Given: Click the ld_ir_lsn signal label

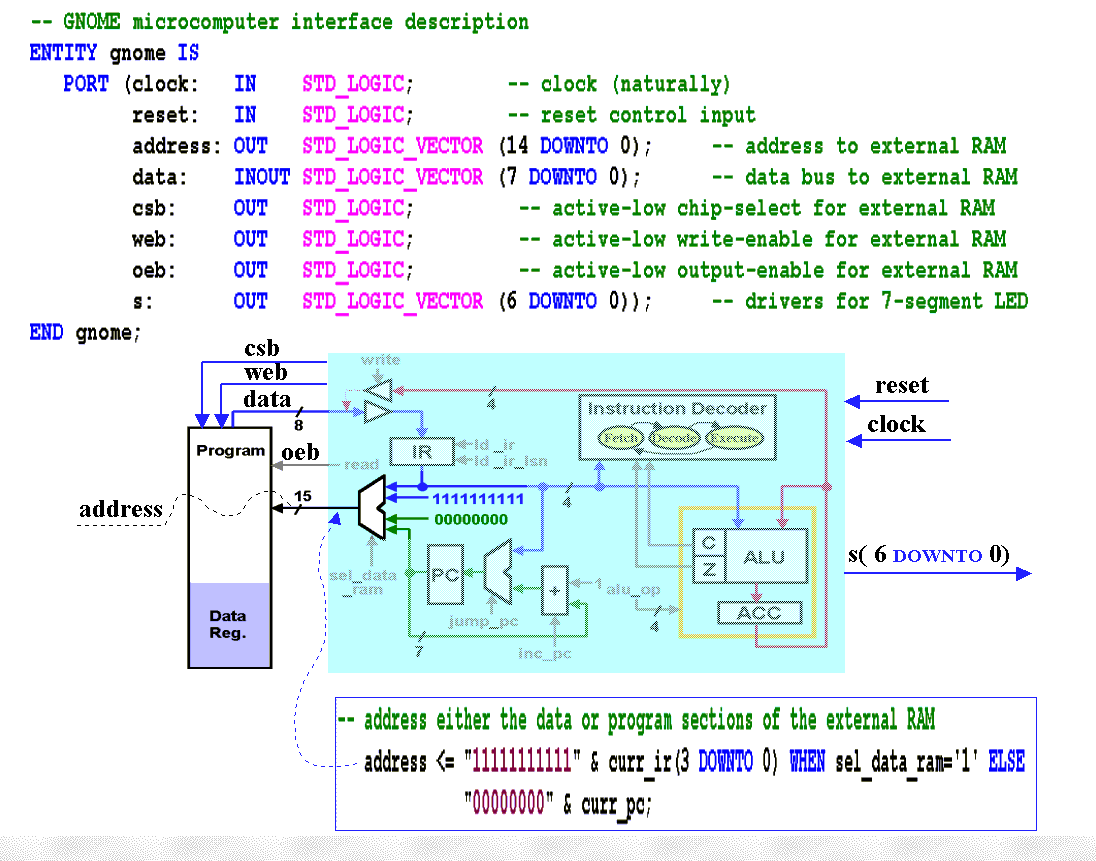Looking at the screenshot, I should click(510, 461).
